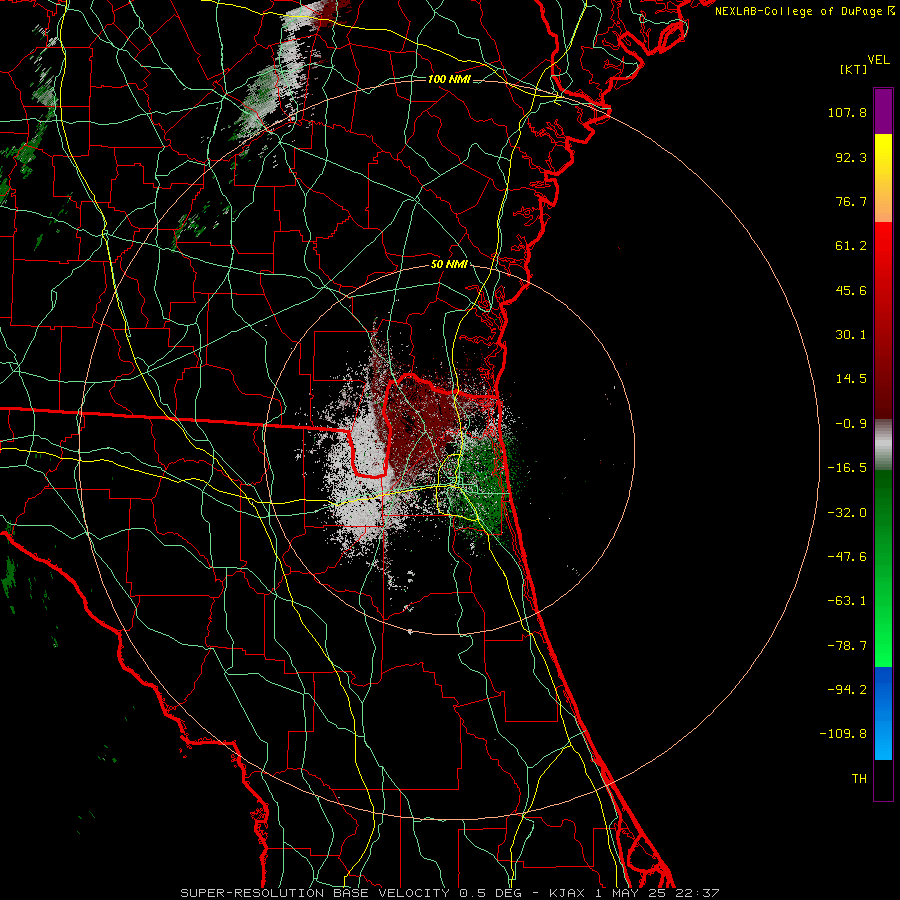The width and height of the screenshot is (900, 900).
Task: Click the 45.6 velocity scale value
Action: 851,290
